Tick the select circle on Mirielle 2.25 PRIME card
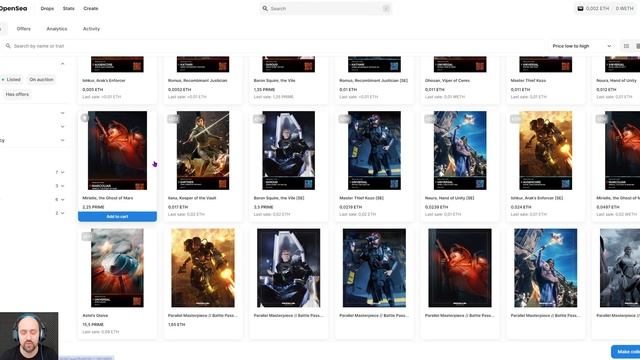Image resolution: width=640 pixels, height=360 pixels. click(85, 118)
